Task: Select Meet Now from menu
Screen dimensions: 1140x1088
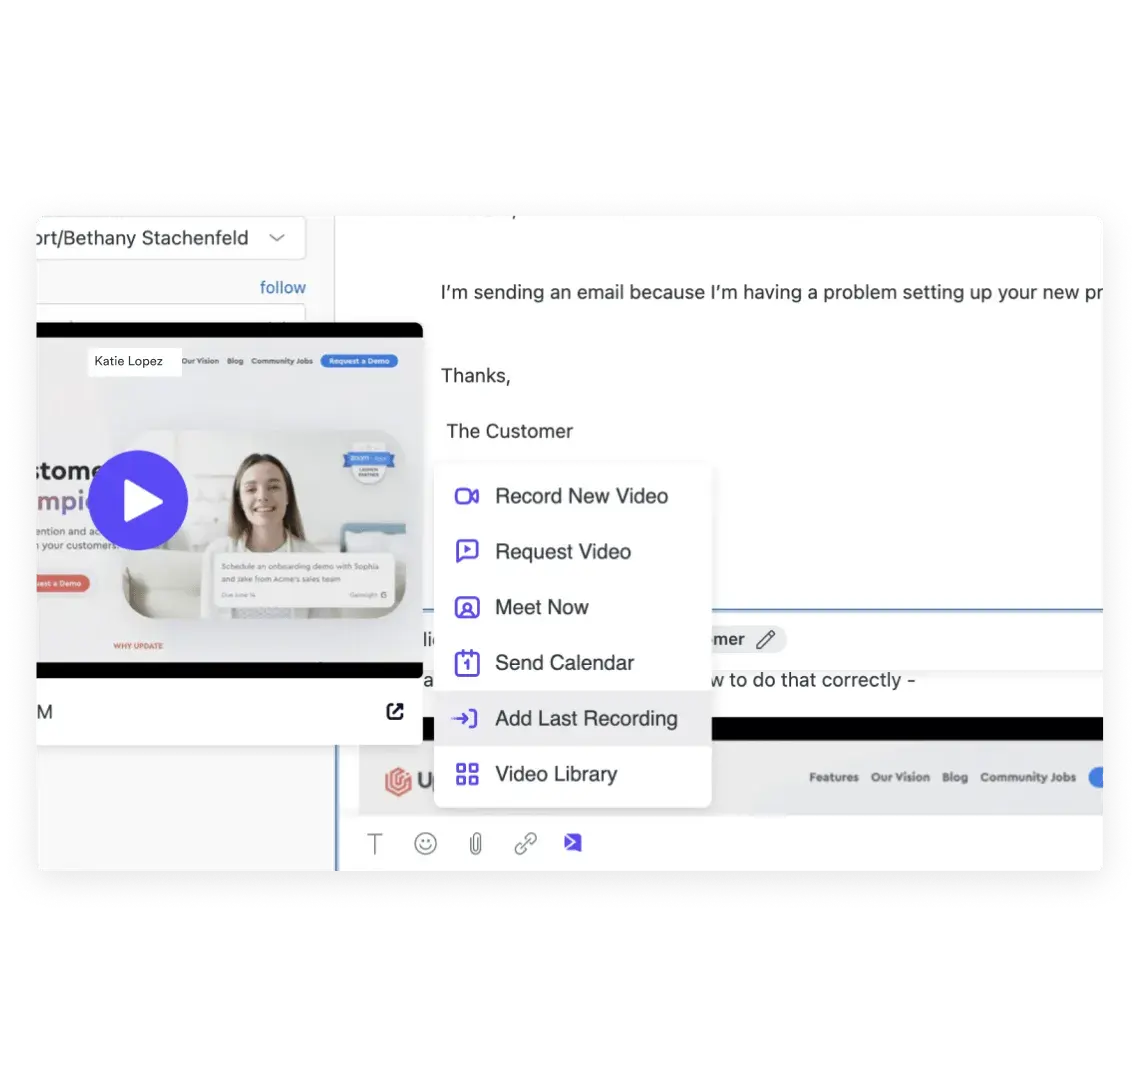Action: point(572,607)
